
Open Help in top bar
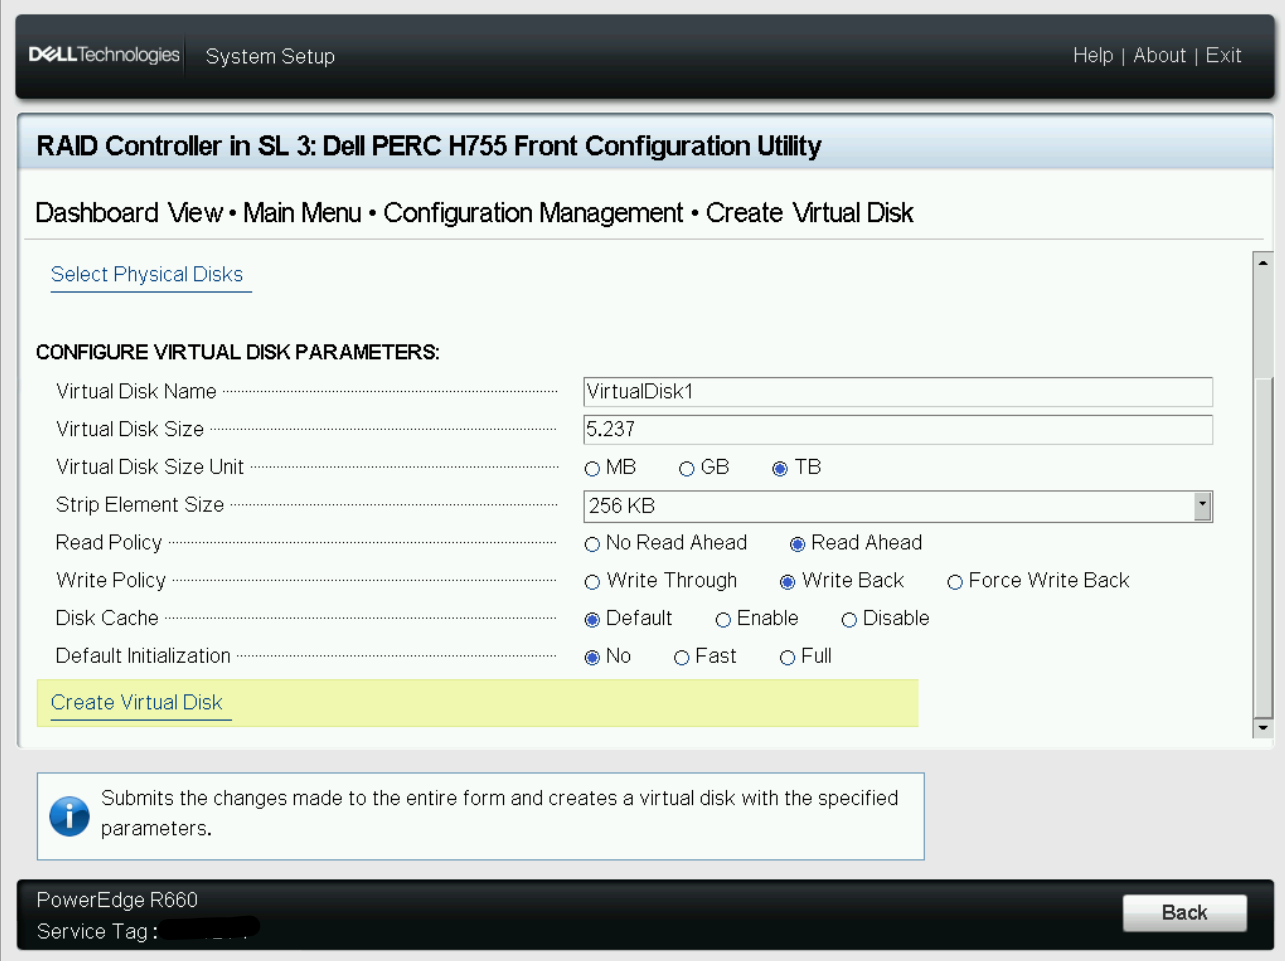1092,55
